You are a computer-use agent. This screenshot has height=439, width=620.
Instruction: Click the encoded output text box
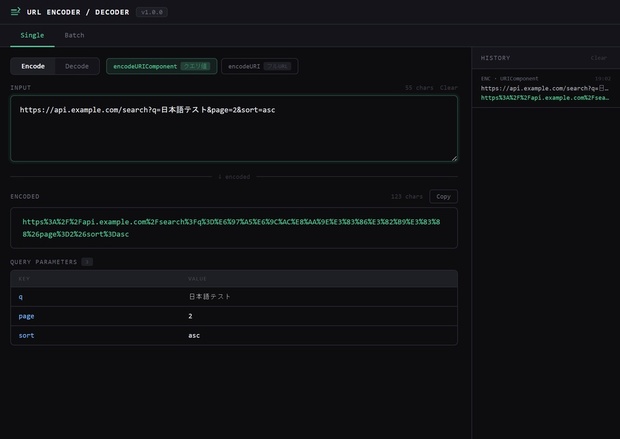[234, 228]
